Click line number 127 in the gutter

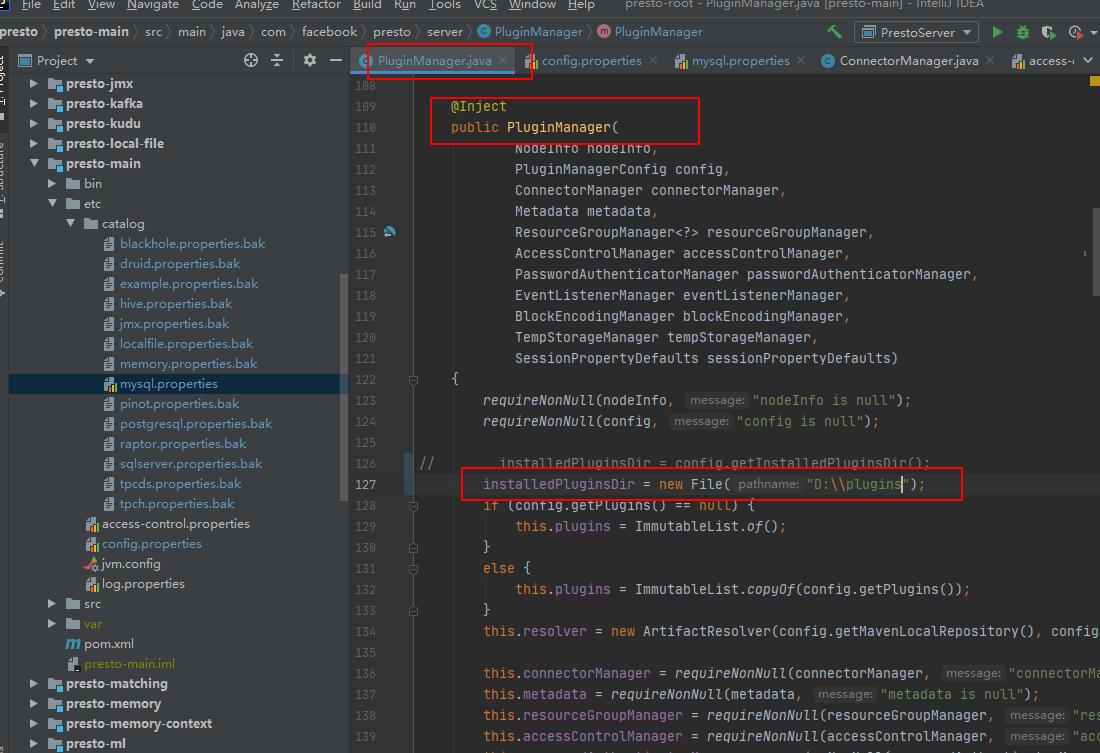tap(365, 484)
